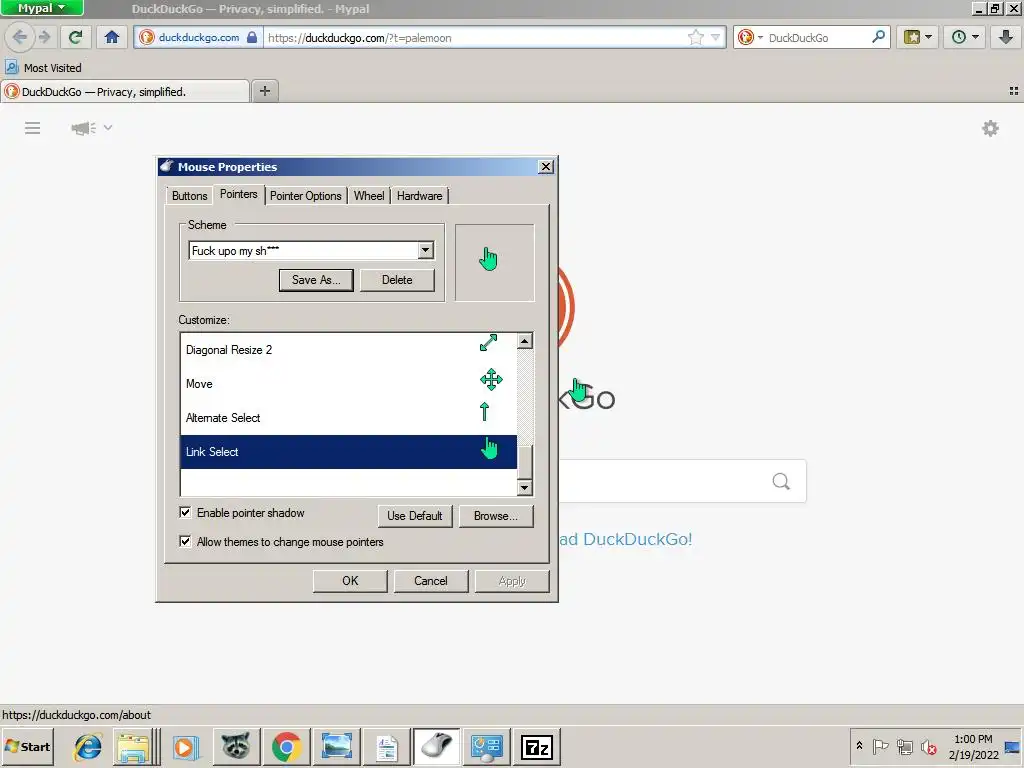Click the lock site identity icon
The image size is (1024, 768).
point(252,37)
